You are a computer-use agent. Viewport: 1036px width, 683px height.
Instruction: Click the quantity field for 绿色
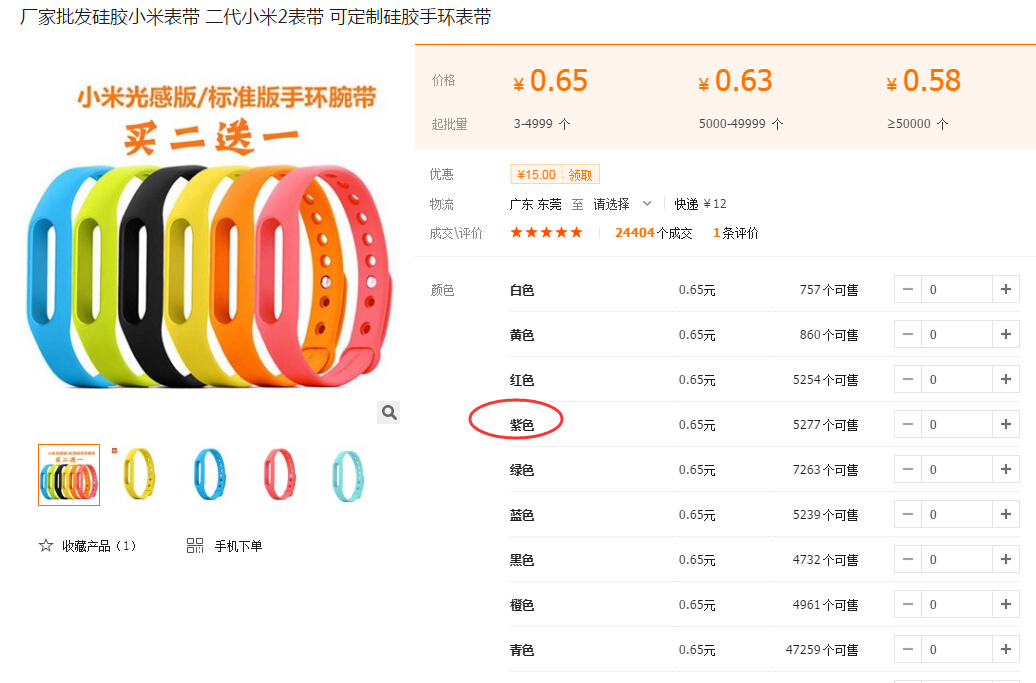coord(957,469)
